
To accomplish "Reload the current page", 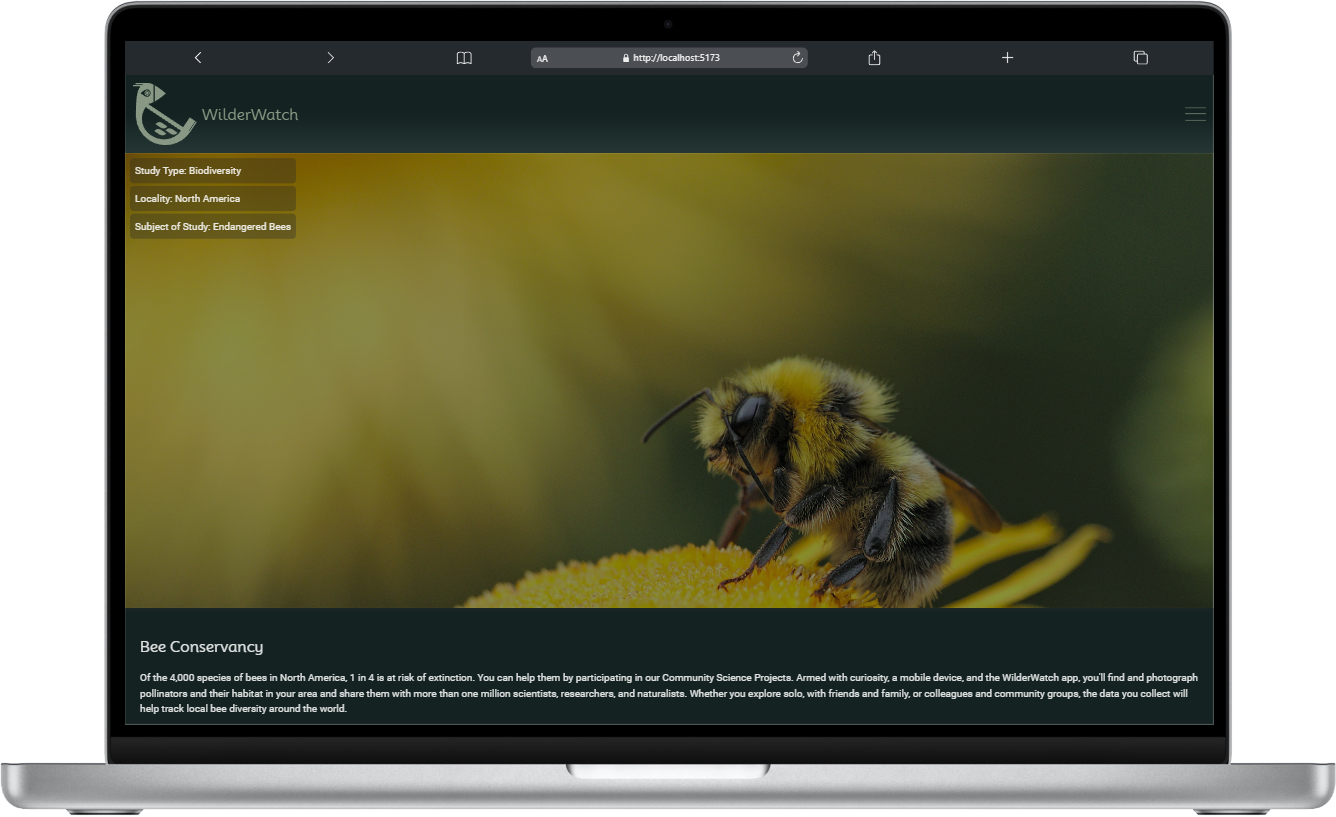I will (797, 57).
